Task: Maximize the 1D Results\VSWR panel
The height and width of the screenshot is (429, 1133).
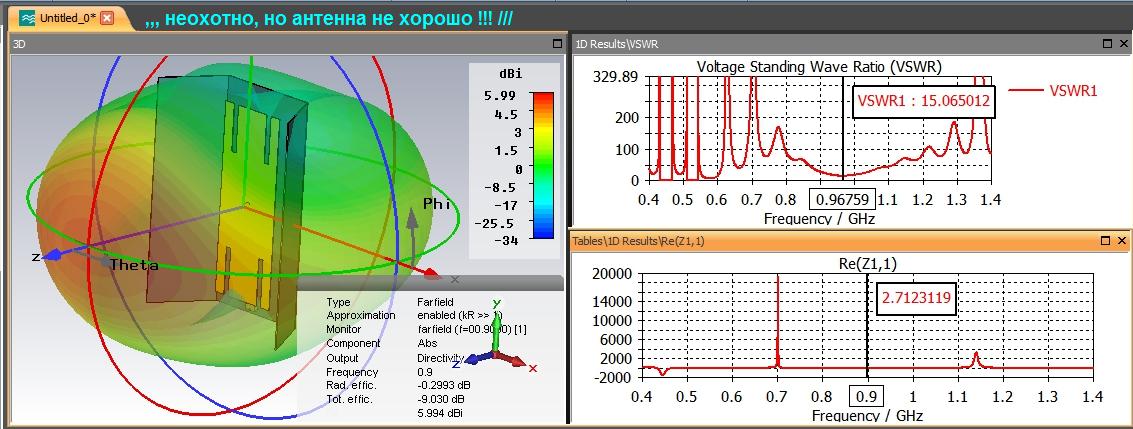Action: [1107, 44]
